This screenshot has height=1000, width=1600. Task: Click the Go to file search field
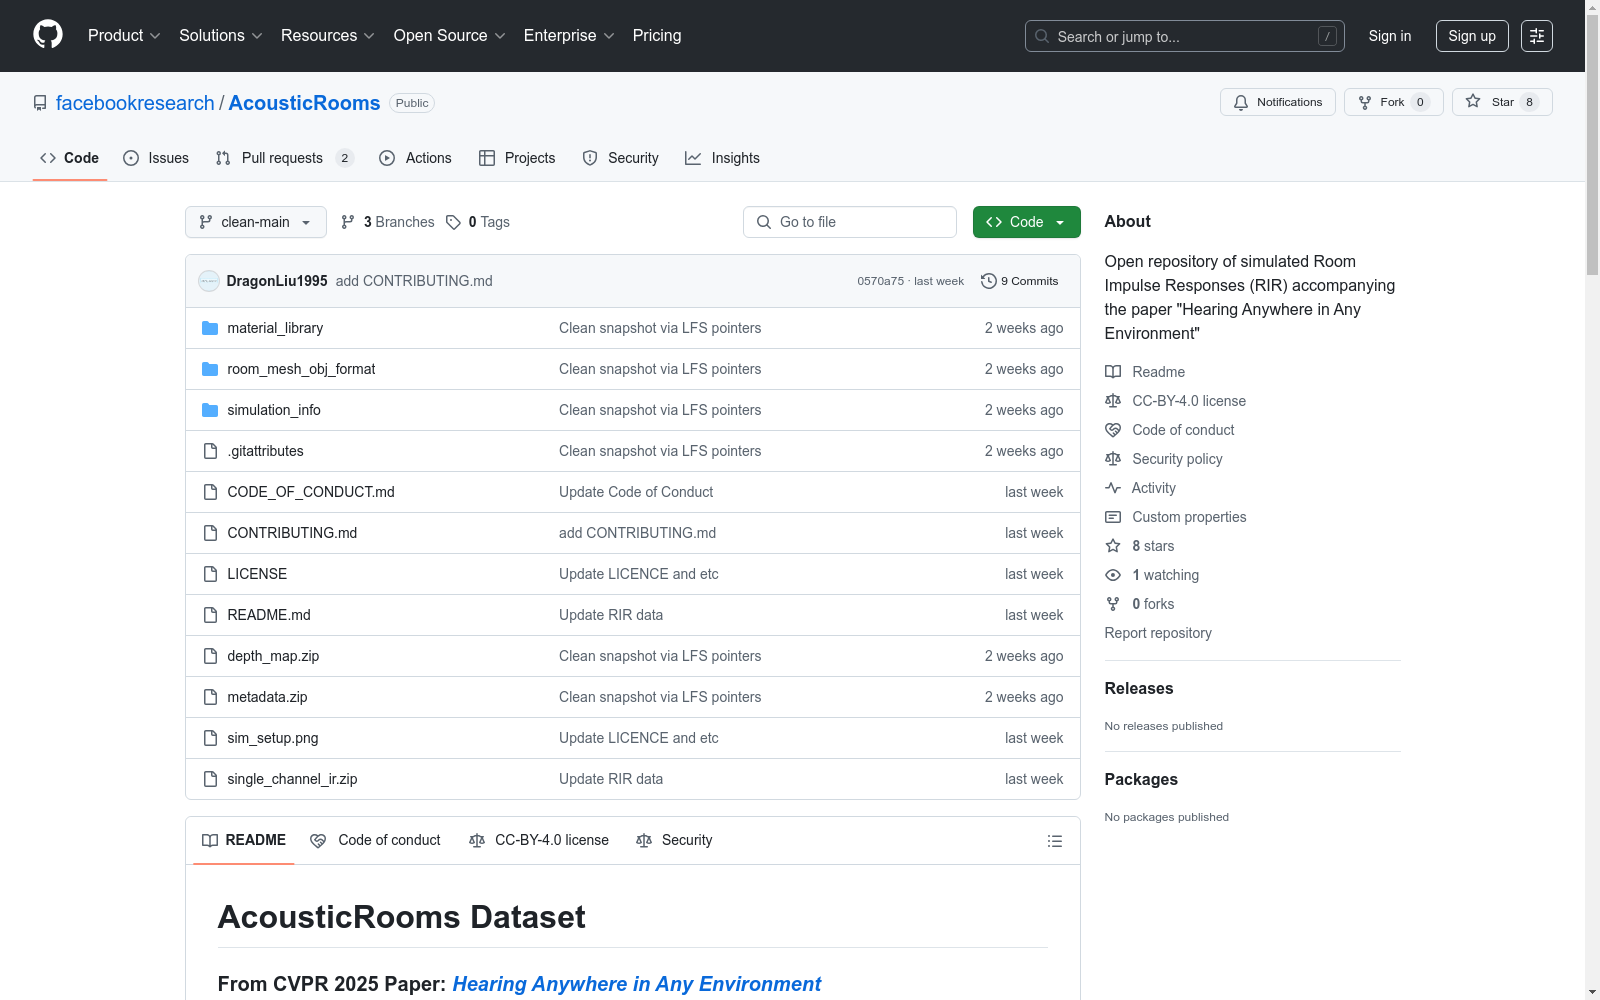click(850, 222)
